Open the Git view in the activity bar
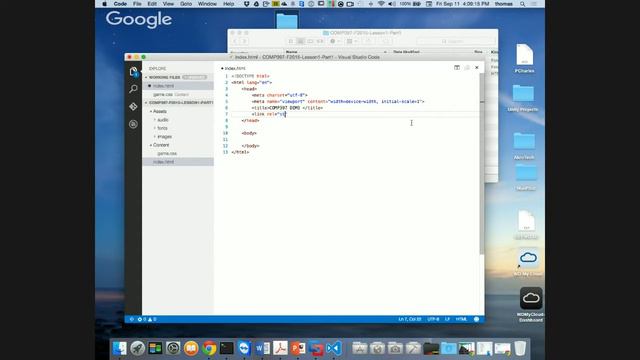The width and height of the screenshot is (640, 360). pyautogui.click(x=133, y=107)
